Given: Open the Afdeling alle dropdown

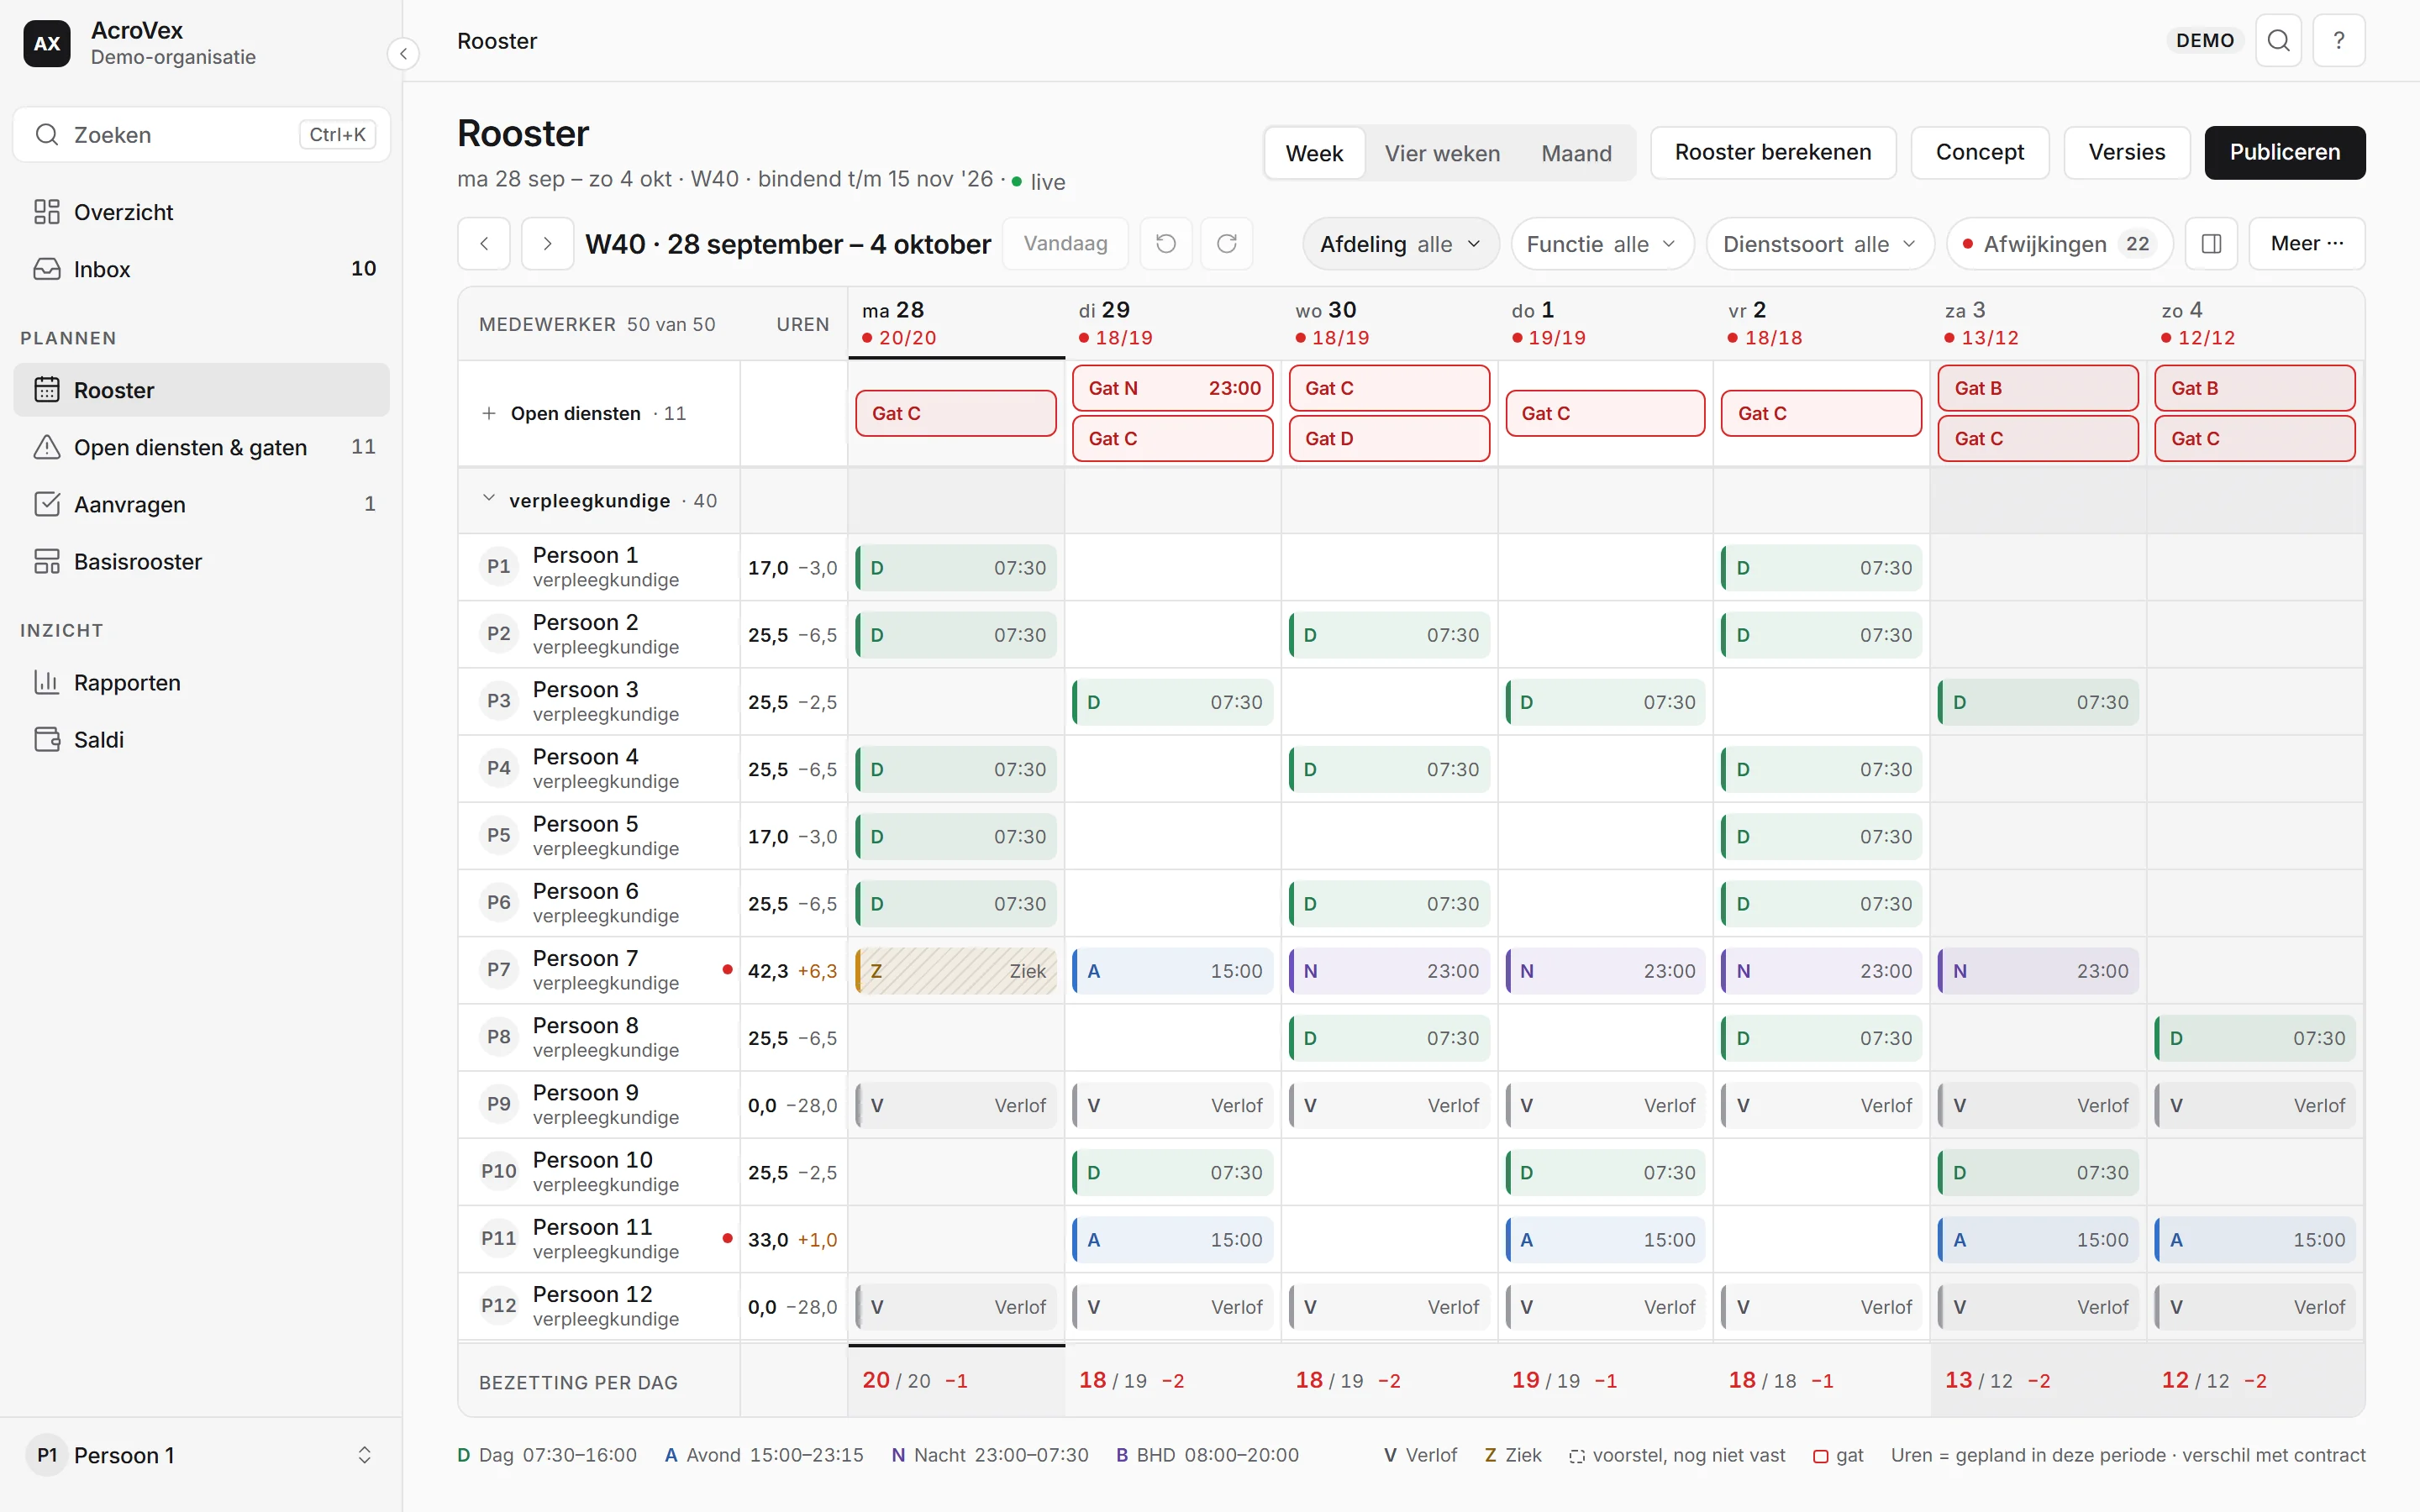Looking at the screenshot, I should [x=1400, y=244].
